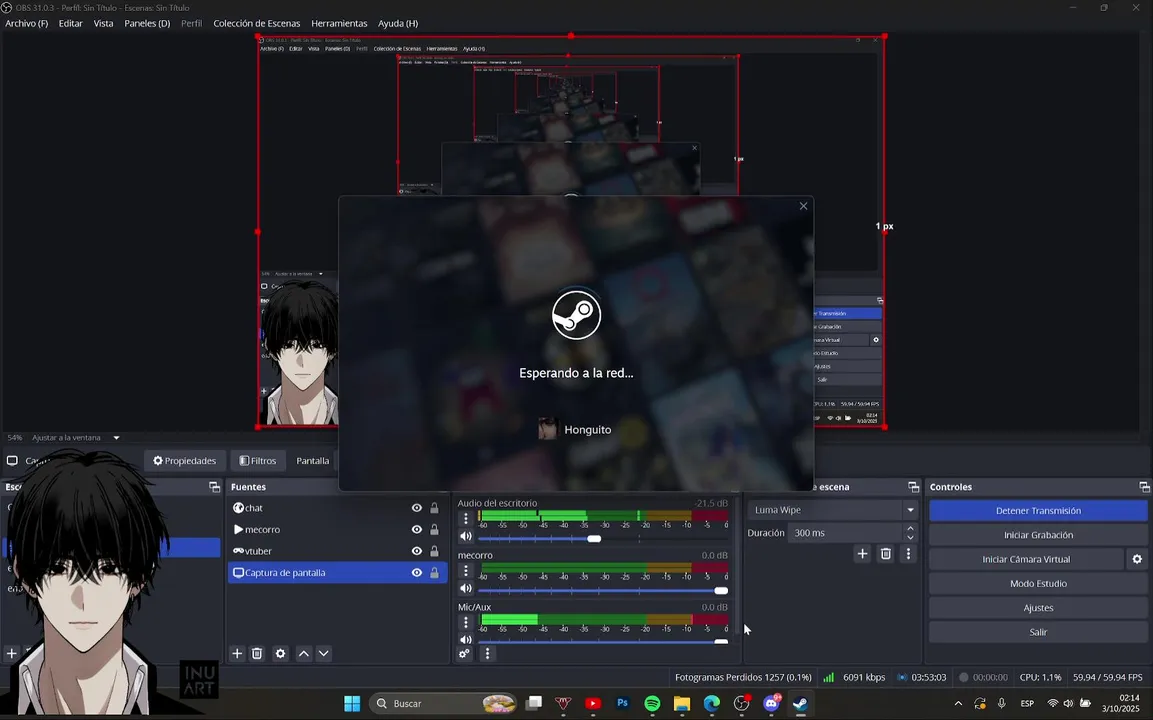Mute the mecorro audio track speaker icon
This screenshot has width=1153, height=720.
[x=465, y=588]
